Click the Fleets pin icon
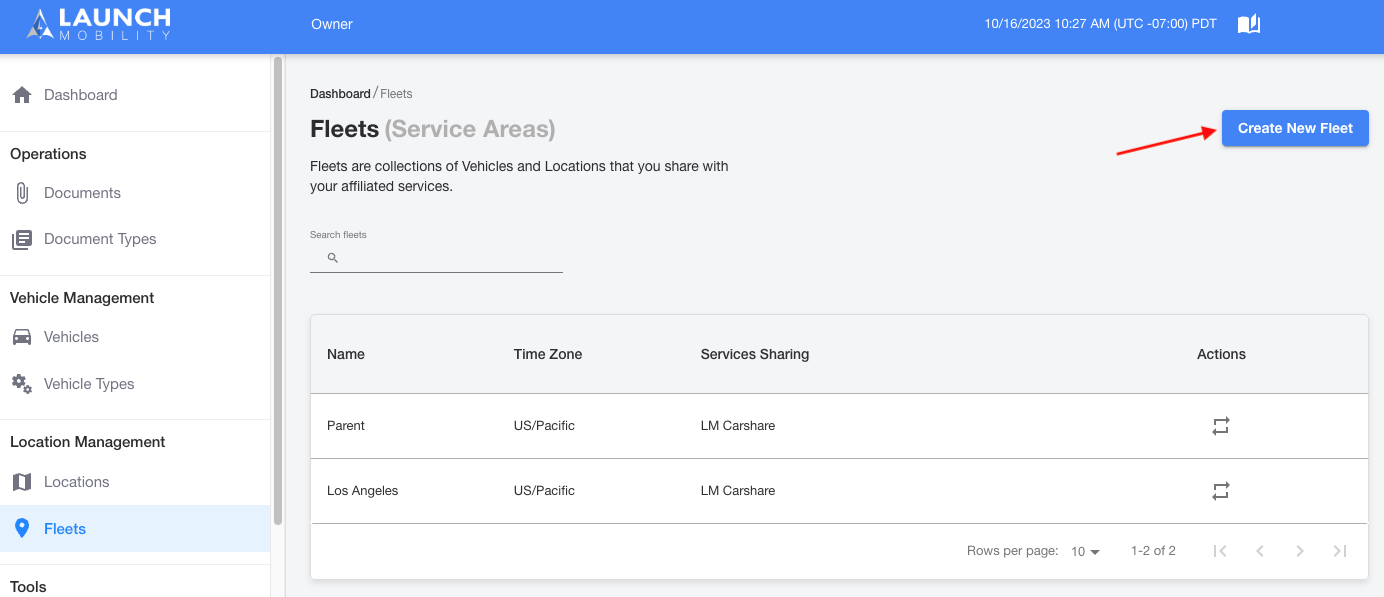This screenshot has width=1384, height=597. click(x=22, y=529)
